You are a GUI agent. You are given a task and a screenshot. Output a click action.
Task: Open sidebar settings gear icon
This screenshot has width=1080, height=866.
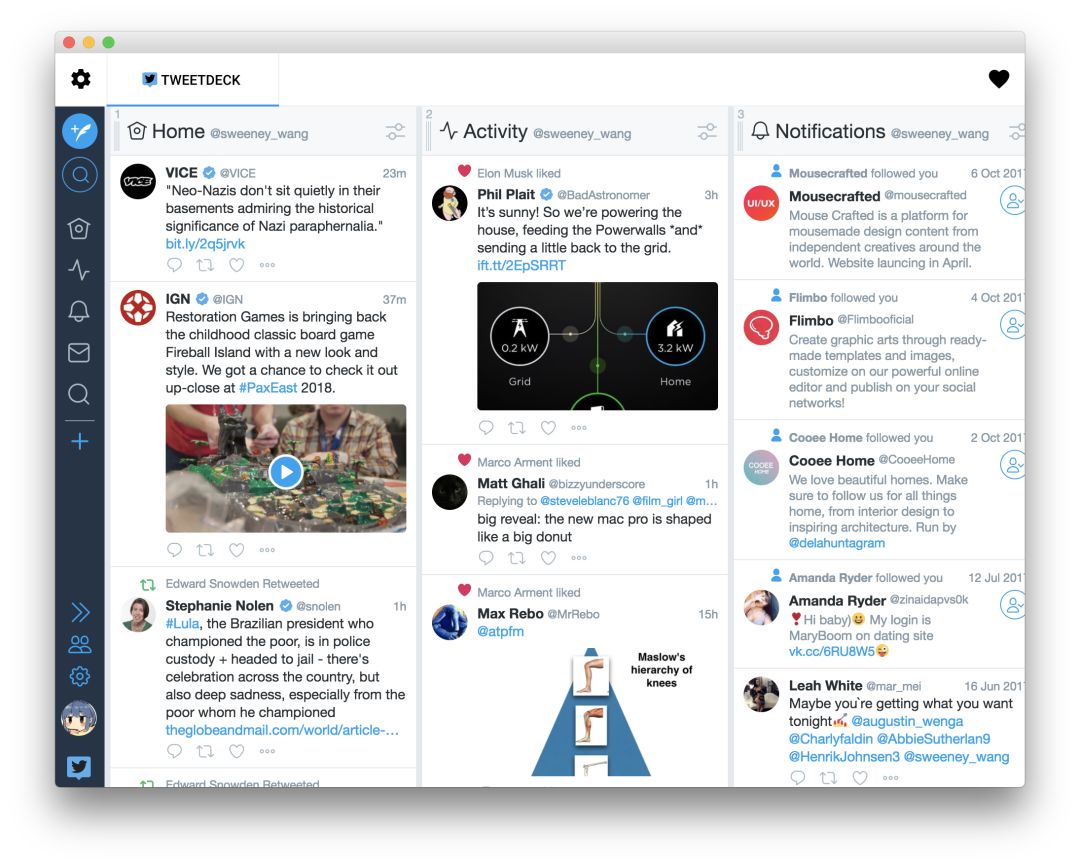pyautogui.click(x=80, y=676)
